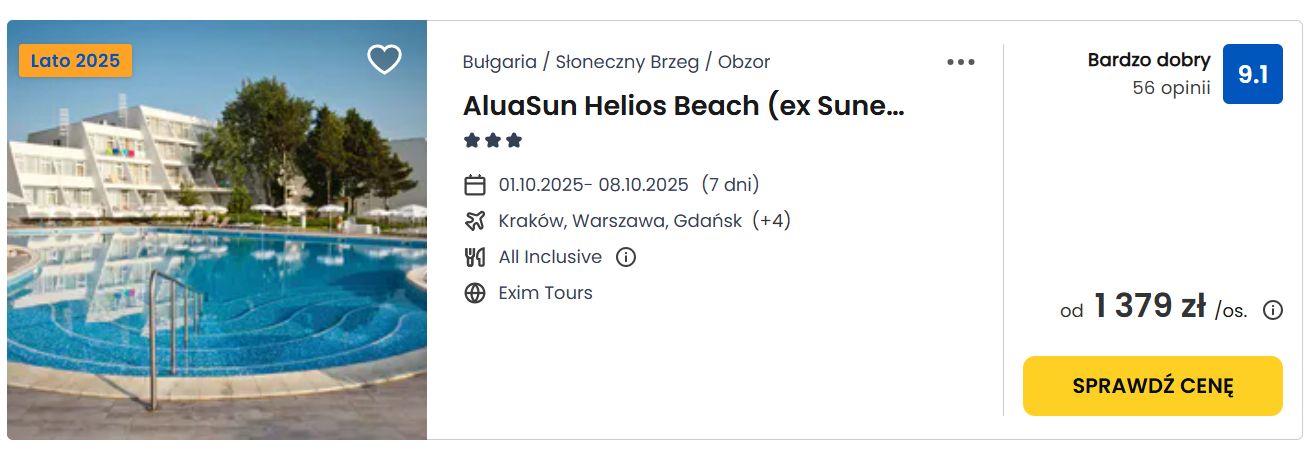Click the price info icon beside /os.
Screen dimensions: 1315x451
1273,310
